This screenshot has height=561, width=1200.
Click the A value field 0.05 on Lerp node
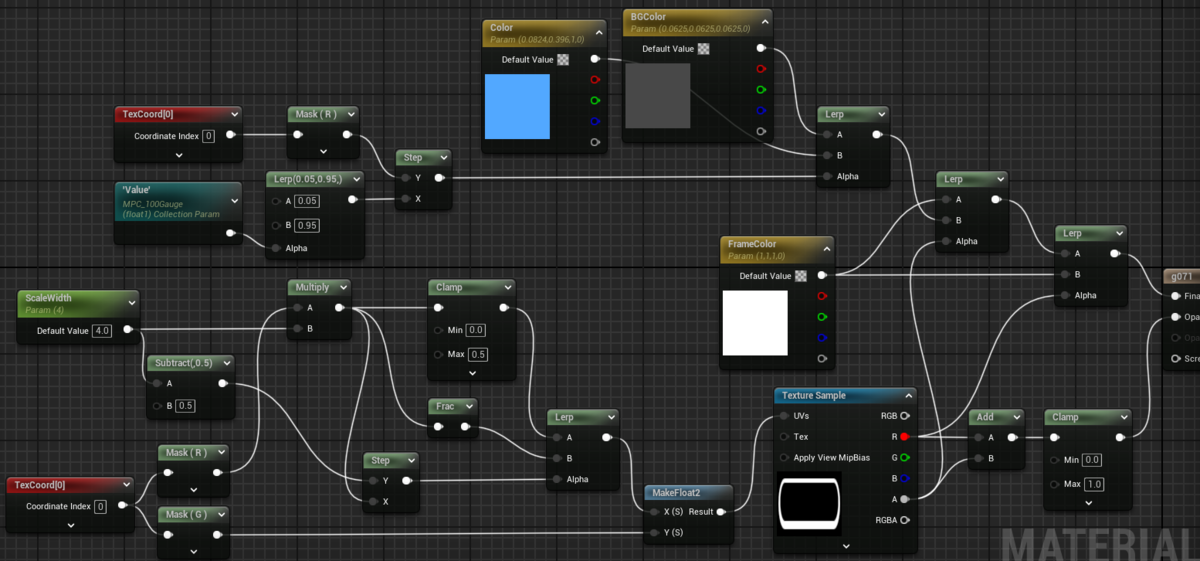(307, 201)
